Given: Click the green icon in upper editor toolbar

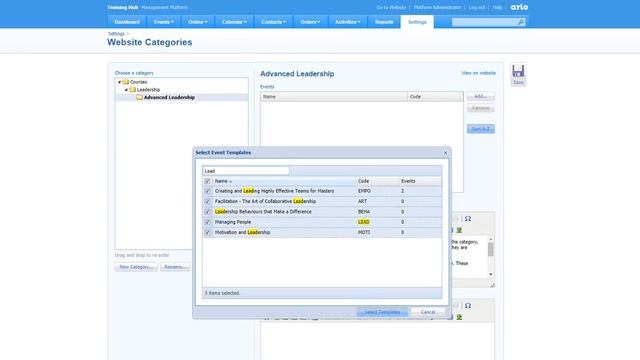Looking at the screenshot, I should [459, 230].
